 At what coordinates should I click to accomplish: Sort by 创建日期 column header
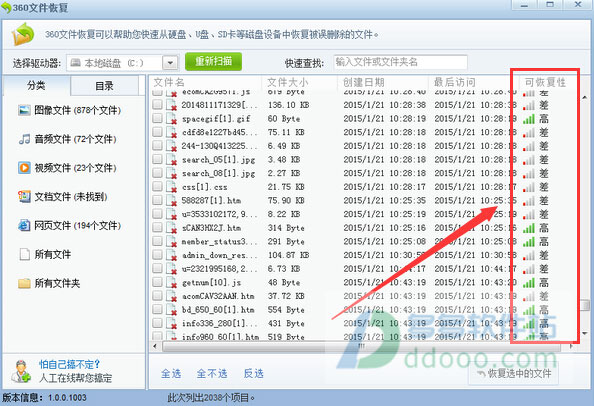pyautogui.click(x=383, y=82)
